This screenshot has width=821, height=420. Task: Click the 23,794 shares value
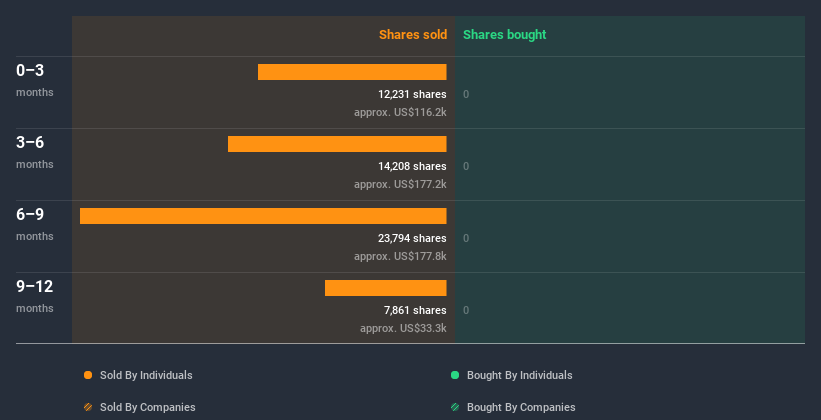(413, 238)
